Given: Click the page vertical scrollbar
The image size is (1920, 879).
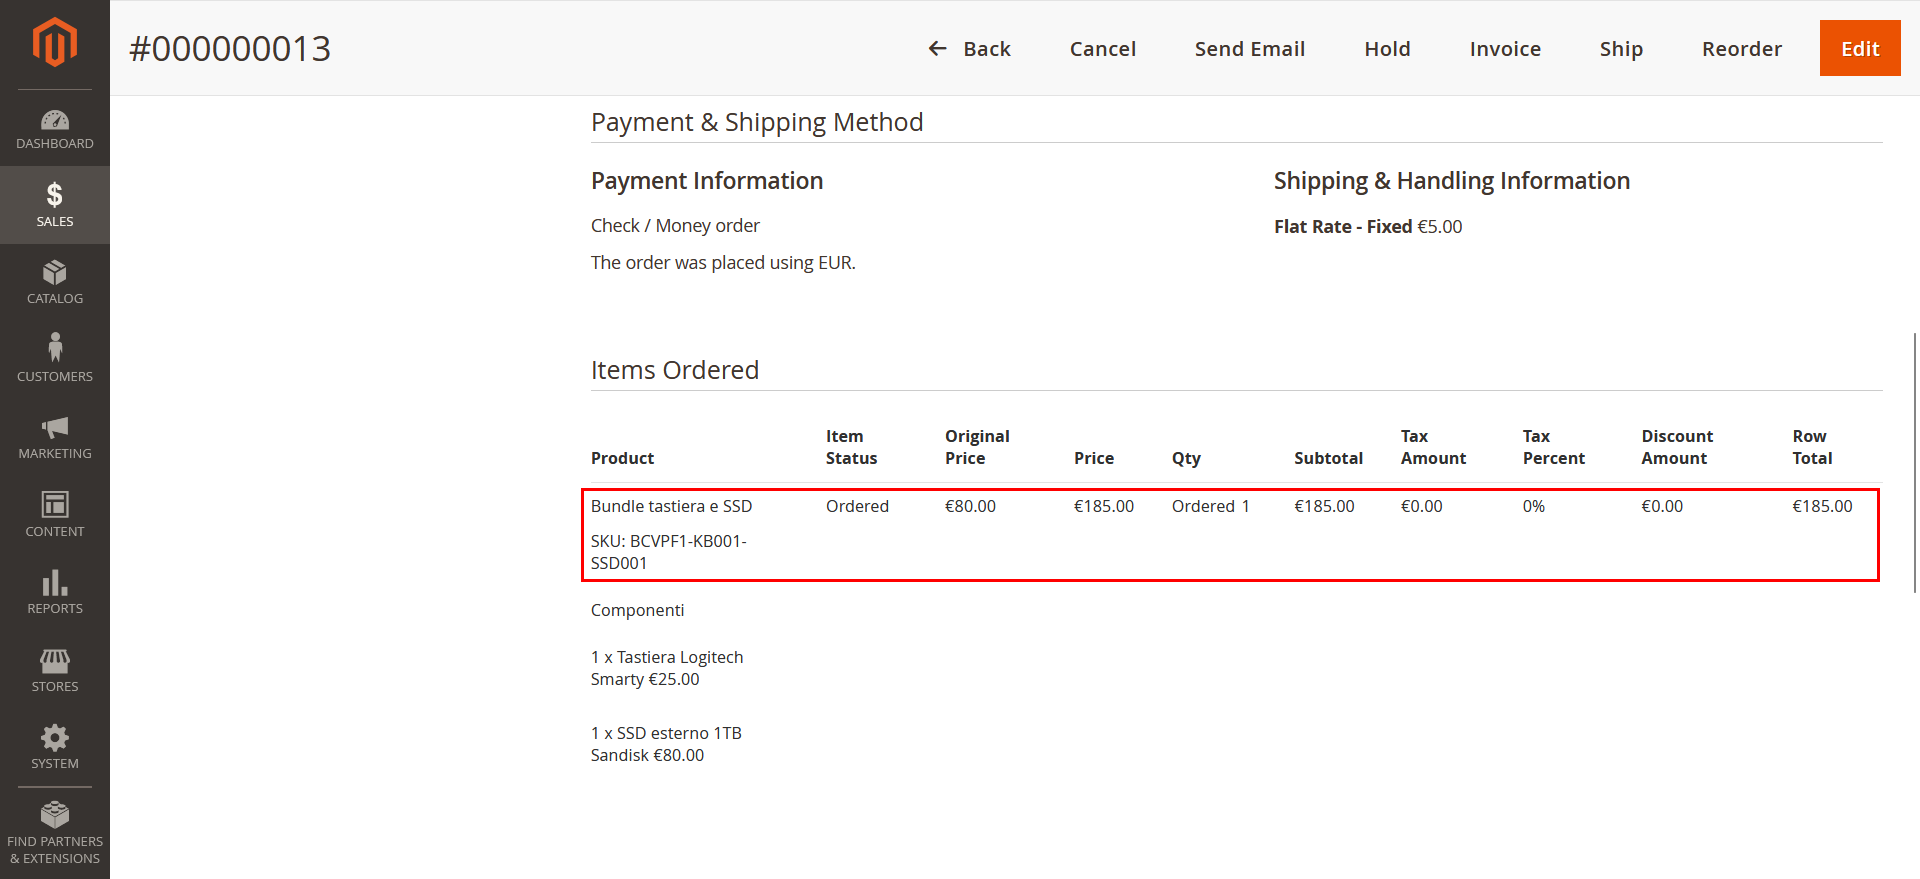Looking at the screenshot, I should (x=1915, y=460).
